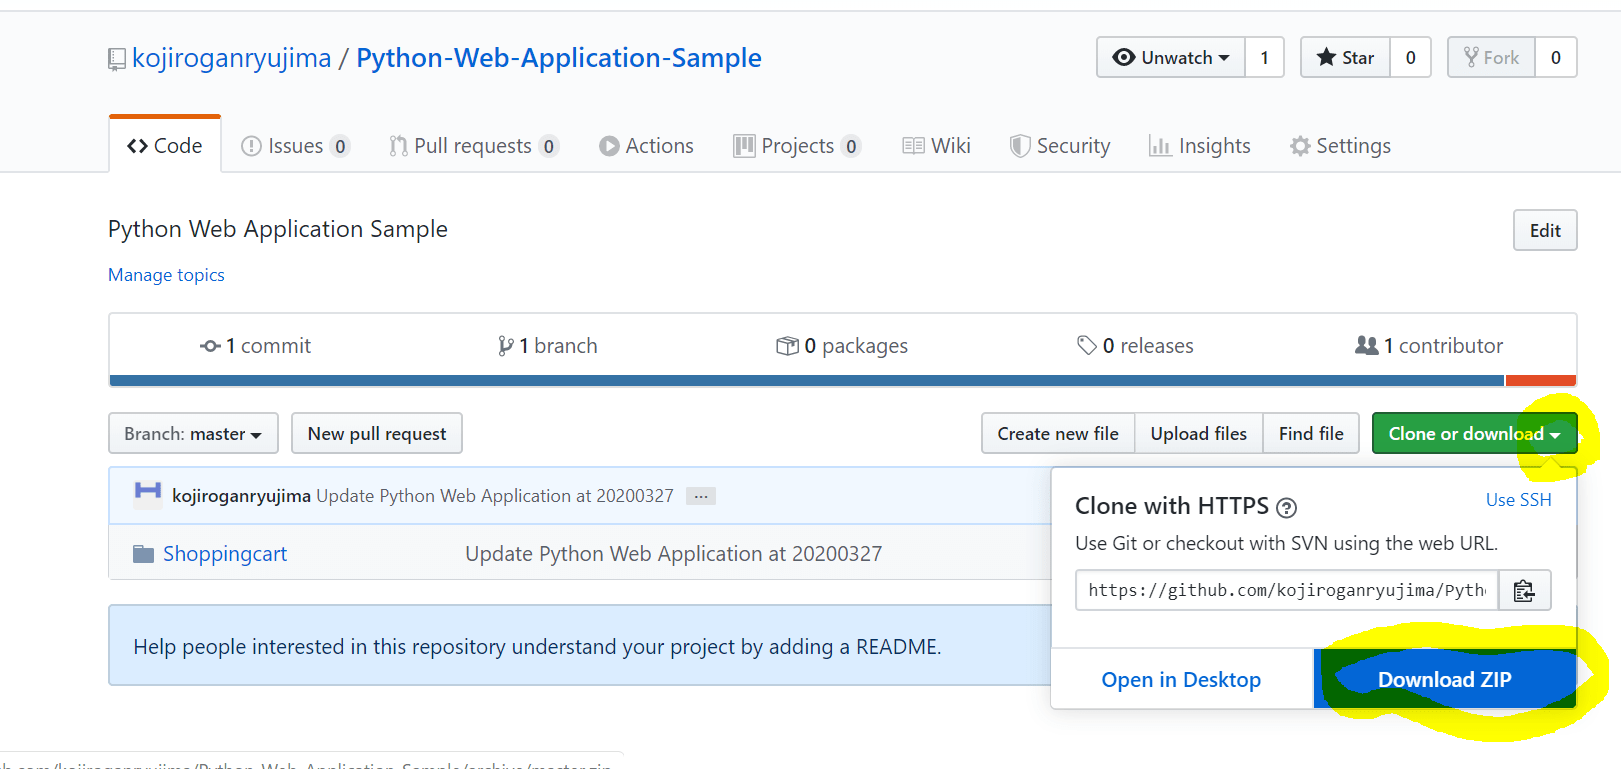Collapse the Clone or download dropdown
This screenshot has width=1621, height=769.
point(1474,433)
